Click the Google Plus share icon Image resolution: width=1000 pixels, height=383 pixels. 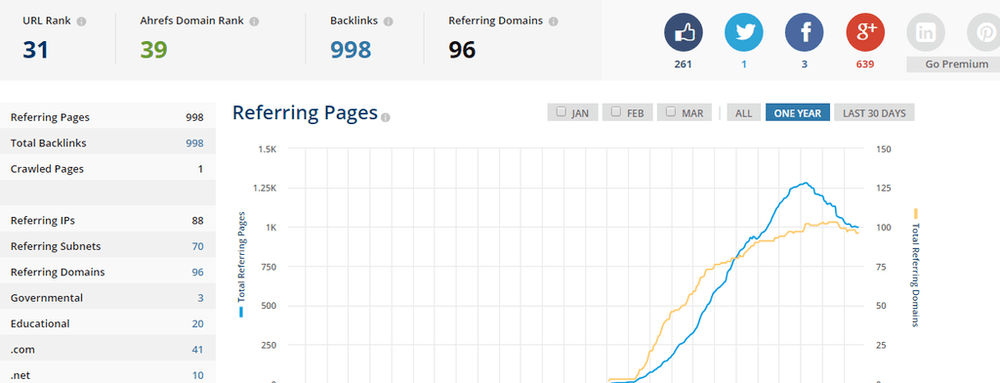865,33
